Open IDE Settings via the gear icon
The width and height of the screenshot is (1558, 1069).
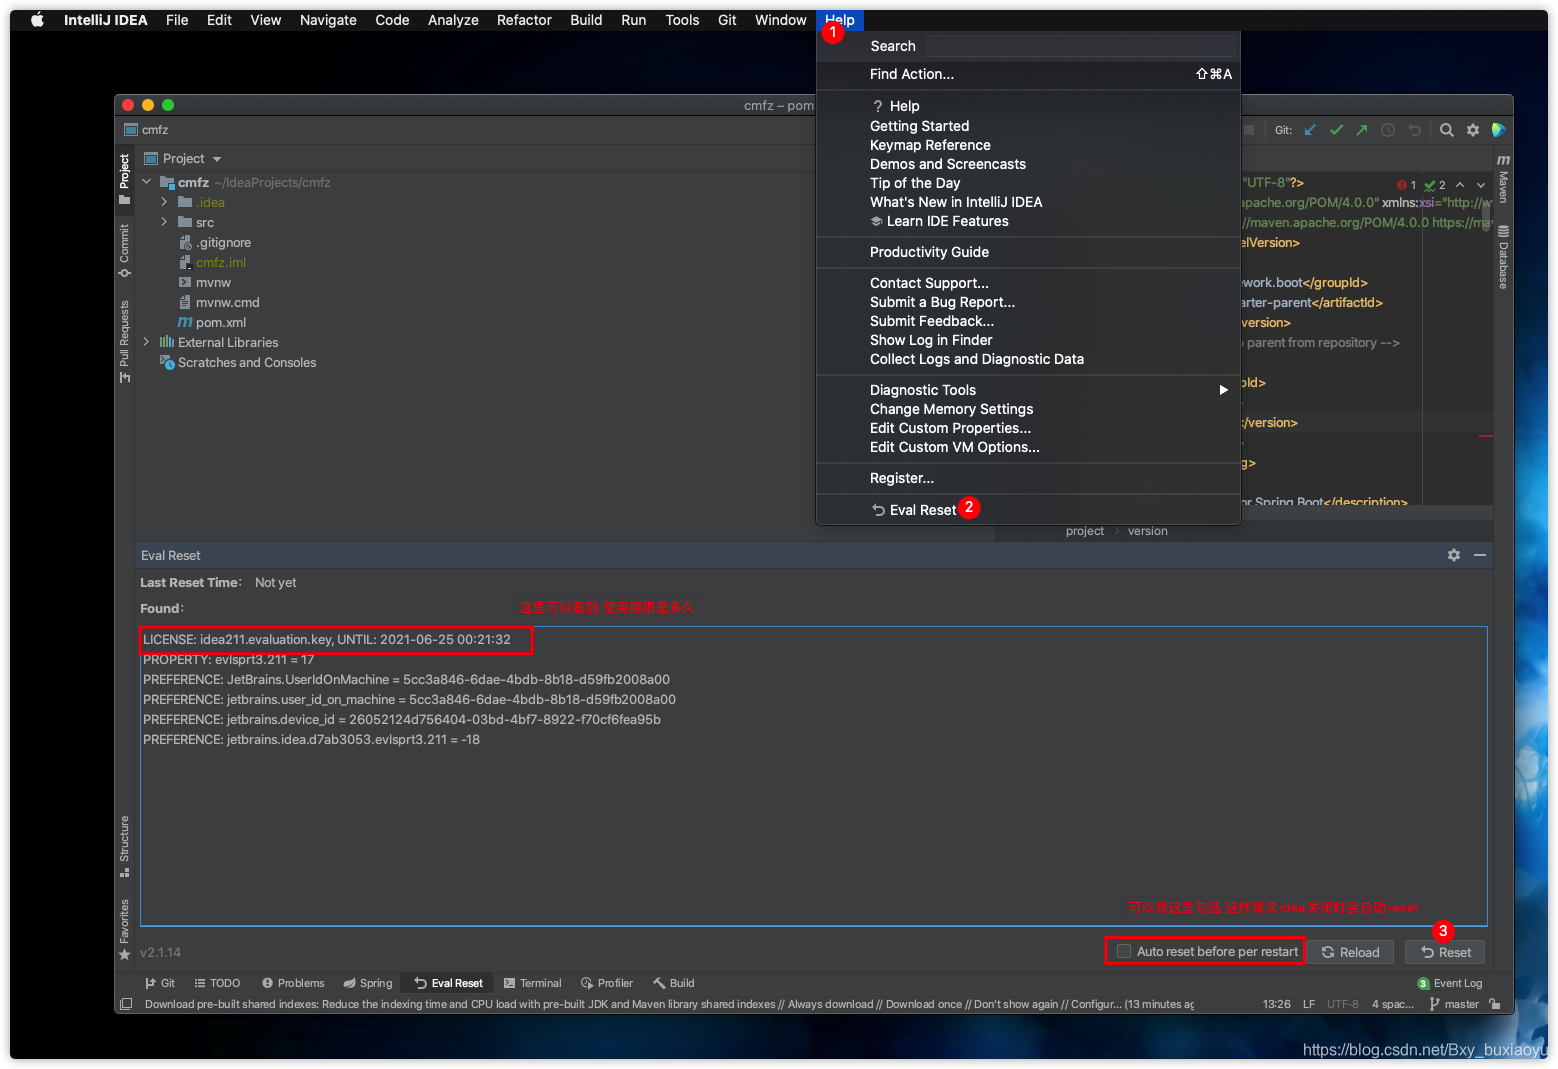coord(1473,129)
